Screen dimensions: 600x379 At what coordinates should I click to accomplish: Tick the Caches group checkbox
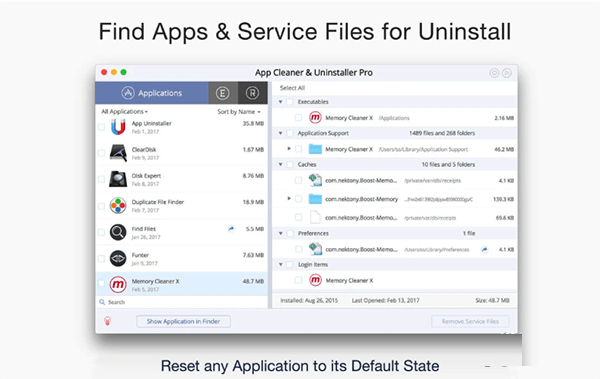coord(290,165)
